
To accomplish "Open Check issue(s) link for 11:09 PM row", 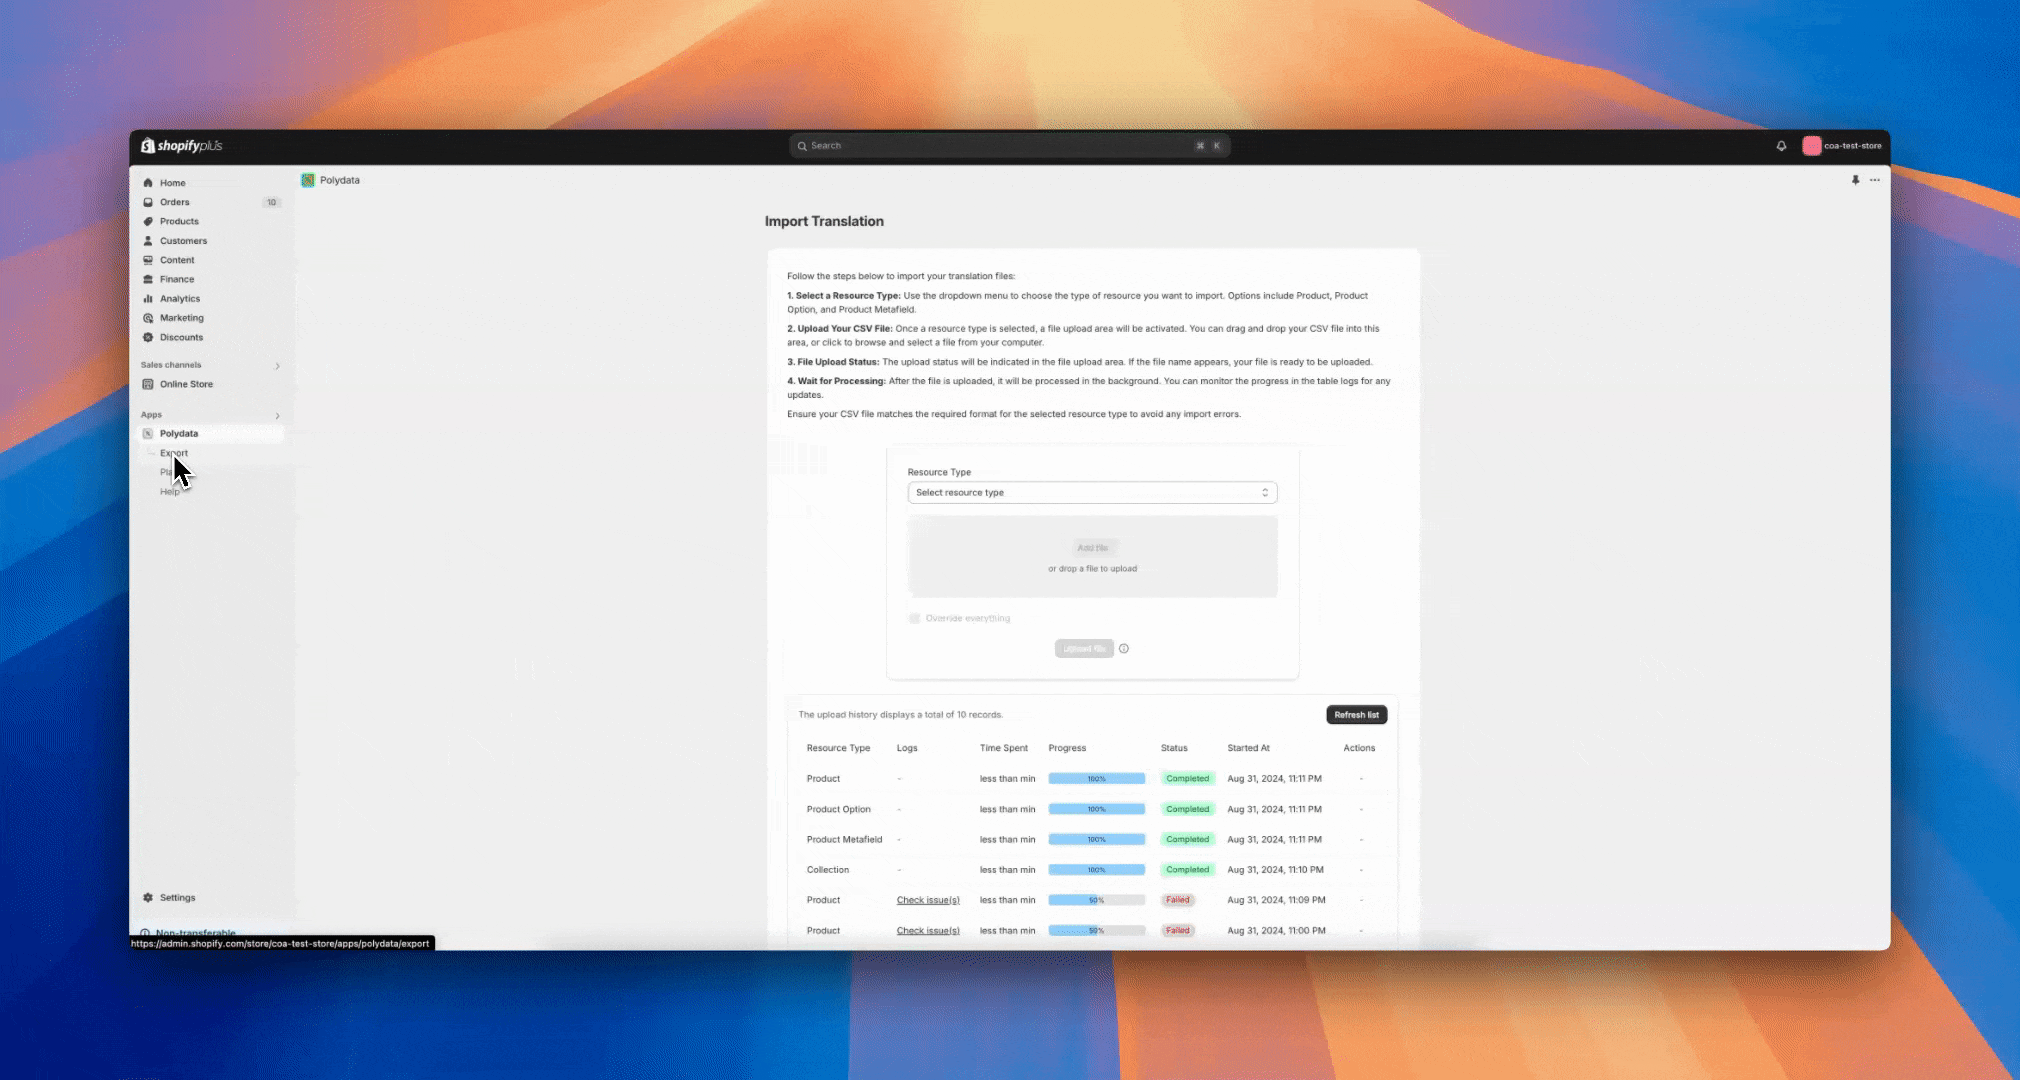I will 928,900.
